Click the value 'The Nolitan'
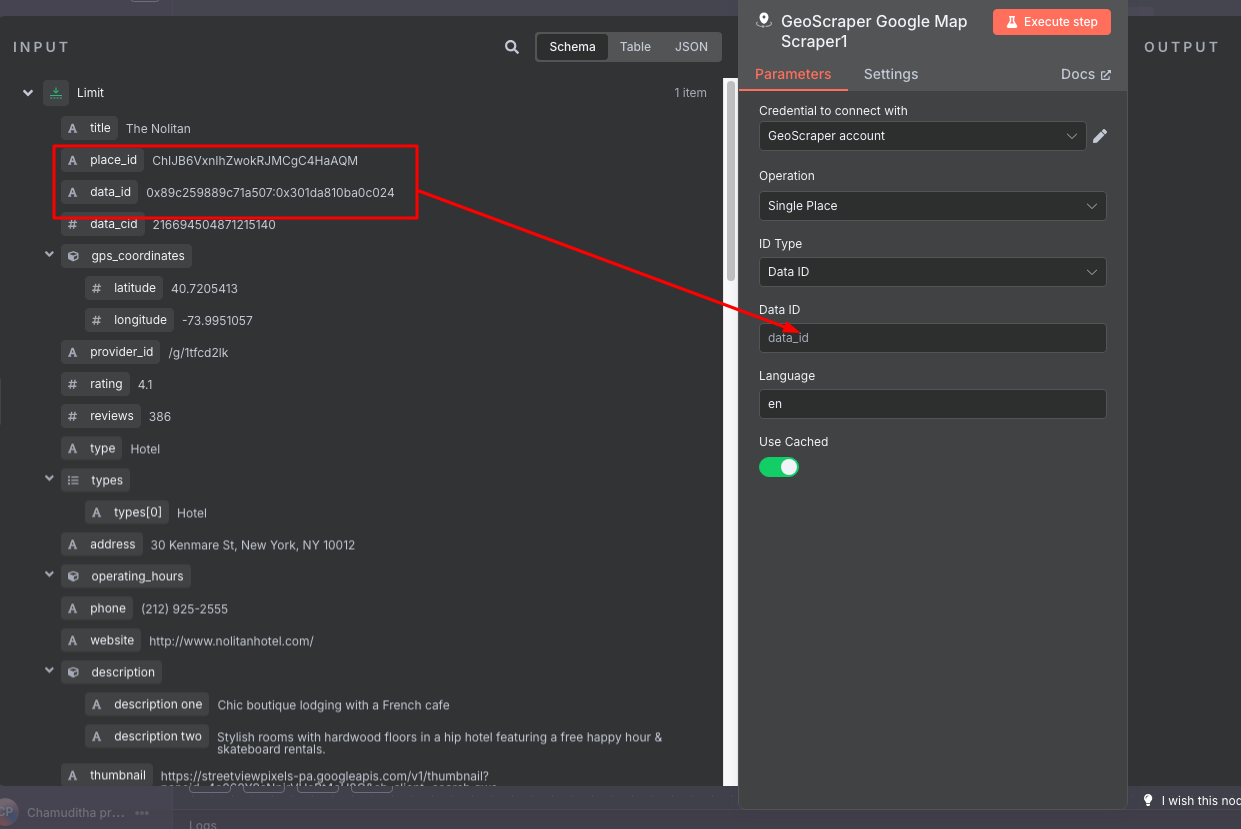1241x829 pixels. 158,129
